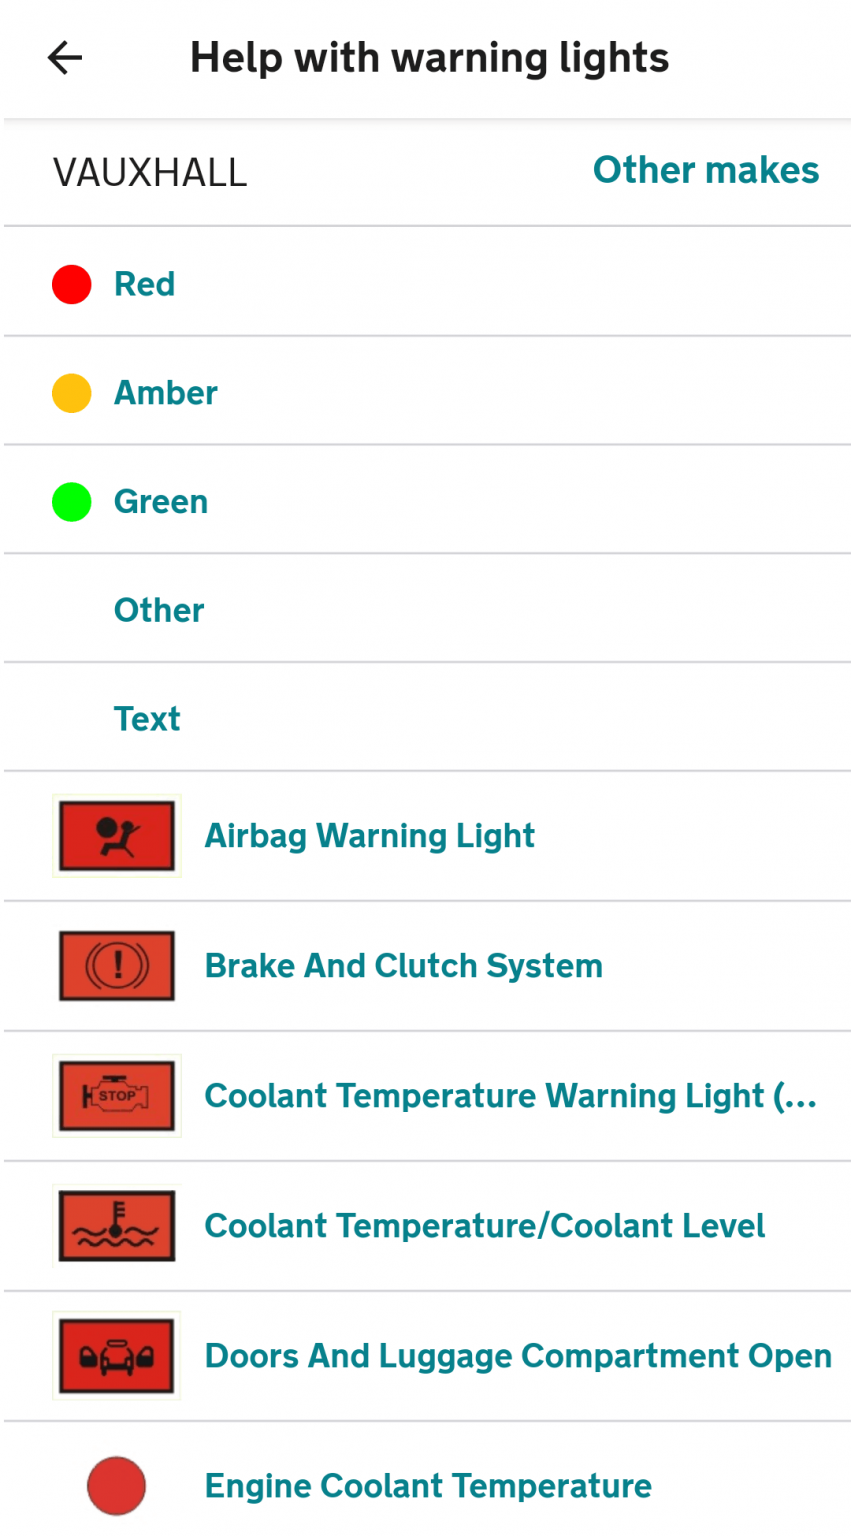851x1536 pixels.
Task: Tap the back arrow icon
Action: [x=65, y=58]
